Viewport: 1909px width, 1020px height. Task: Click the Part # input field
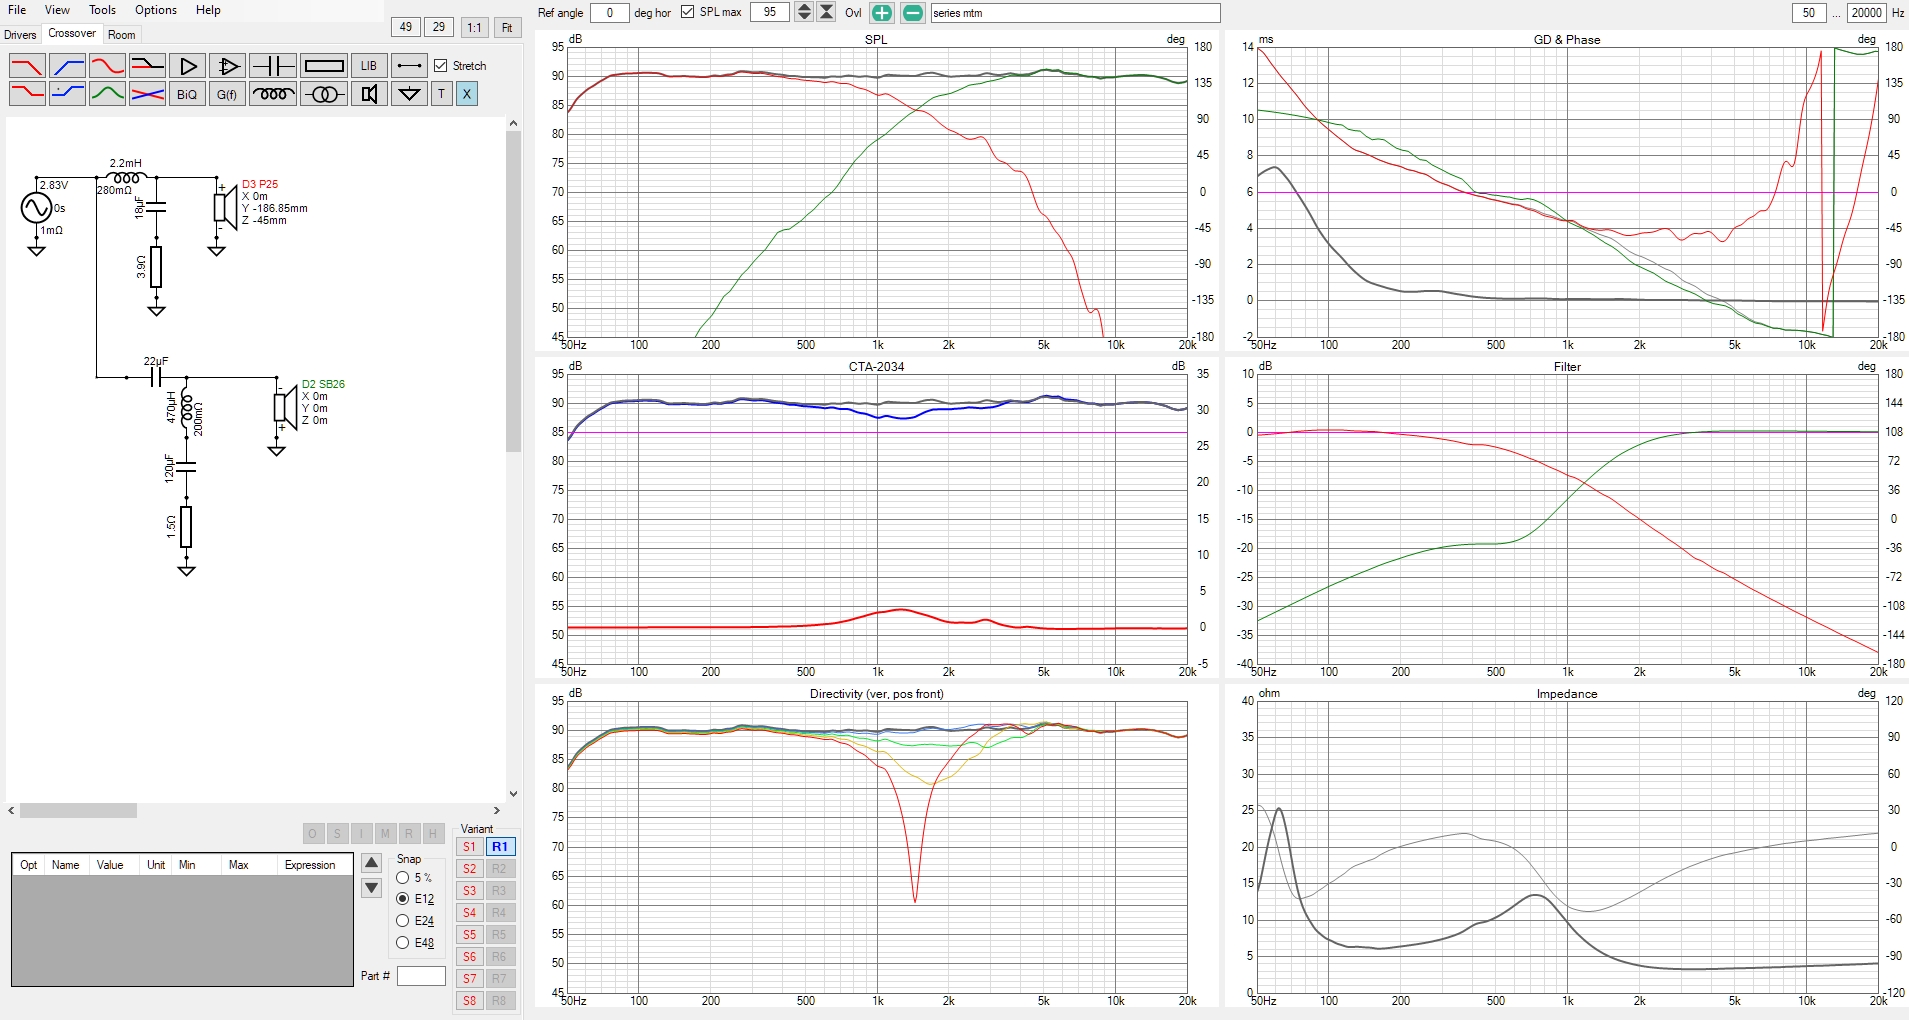click(421, 976)
